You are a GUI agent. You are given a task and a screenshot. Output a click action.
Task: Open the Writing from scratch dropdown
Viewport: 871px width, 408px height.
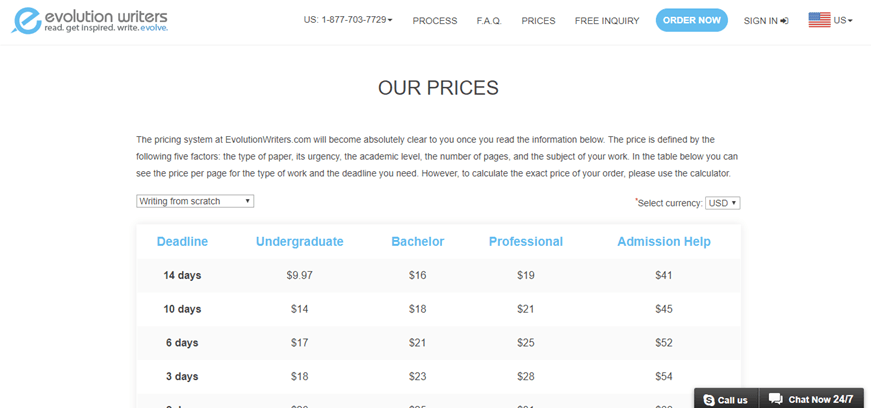point(195,201)
